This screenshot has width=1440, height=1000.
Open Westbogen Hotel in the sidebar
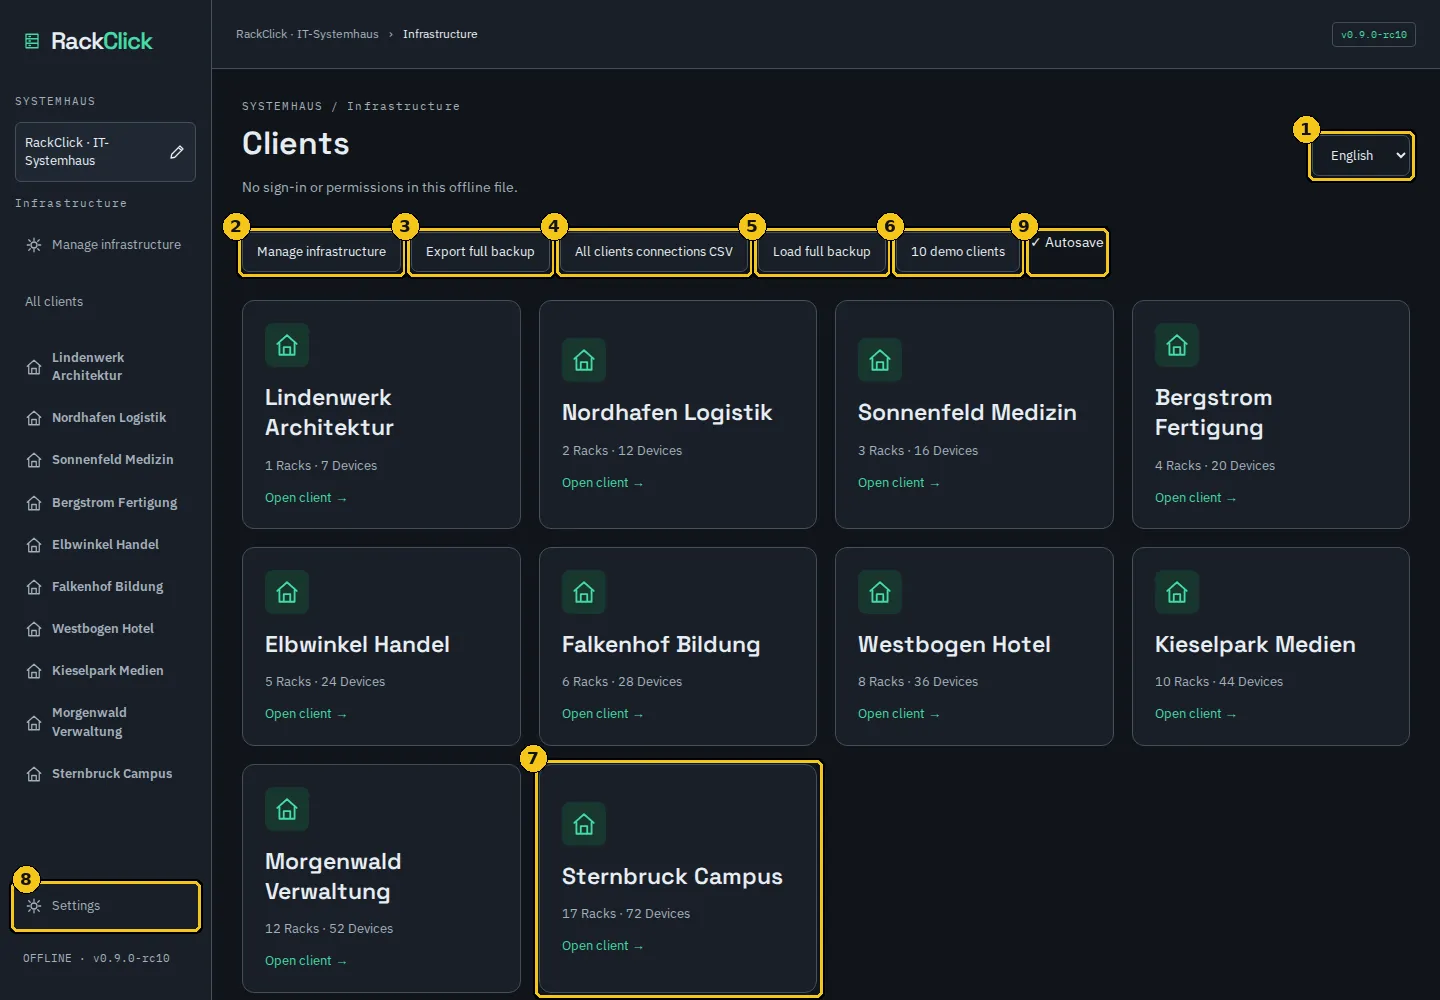point(105,629)
